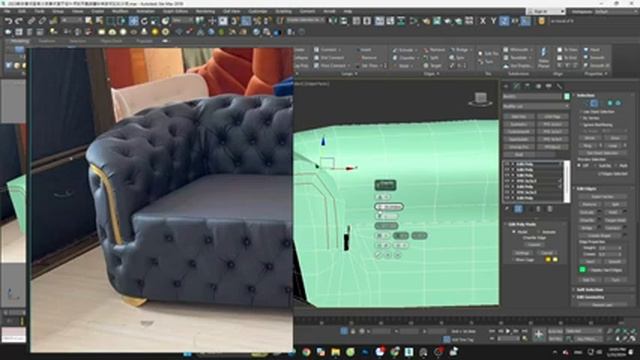Click Insert Vertex in Edit Edges
Image resolution: width=640 pixels, height=360 pixels.
point(602,197)
